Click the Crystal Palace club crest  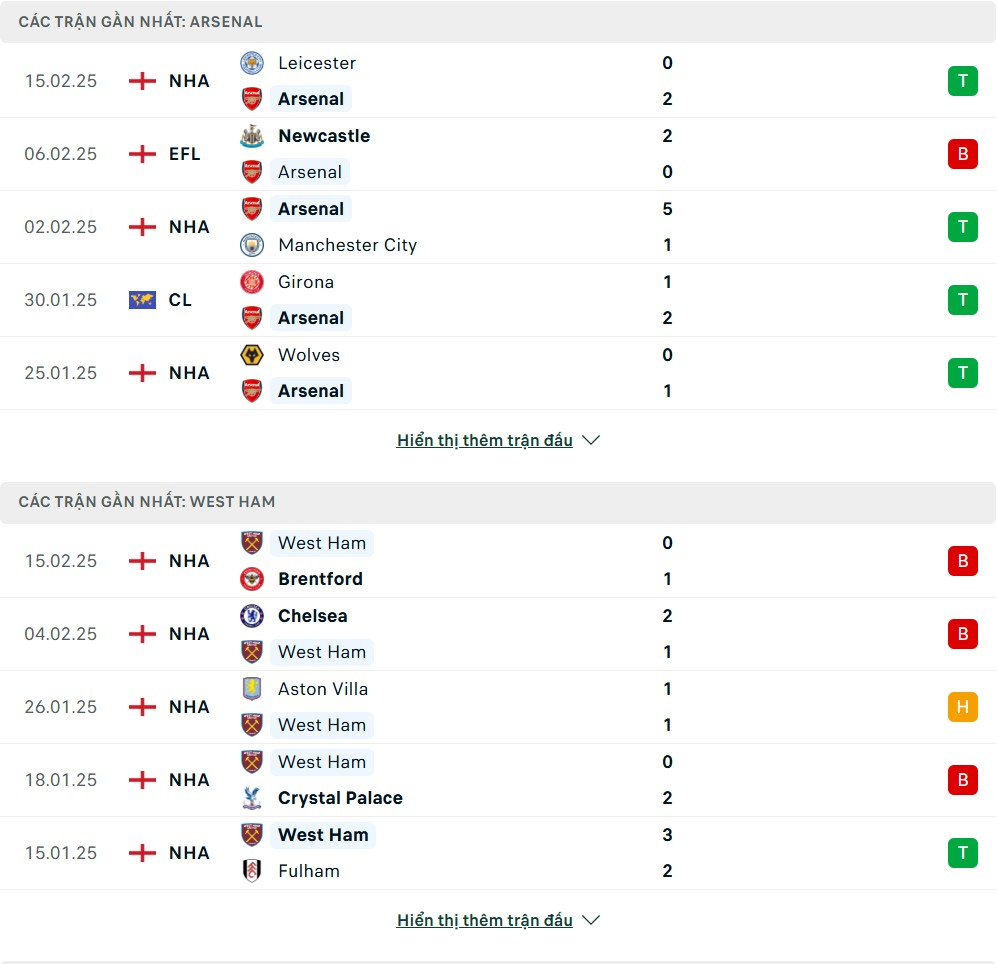[252, 798]
